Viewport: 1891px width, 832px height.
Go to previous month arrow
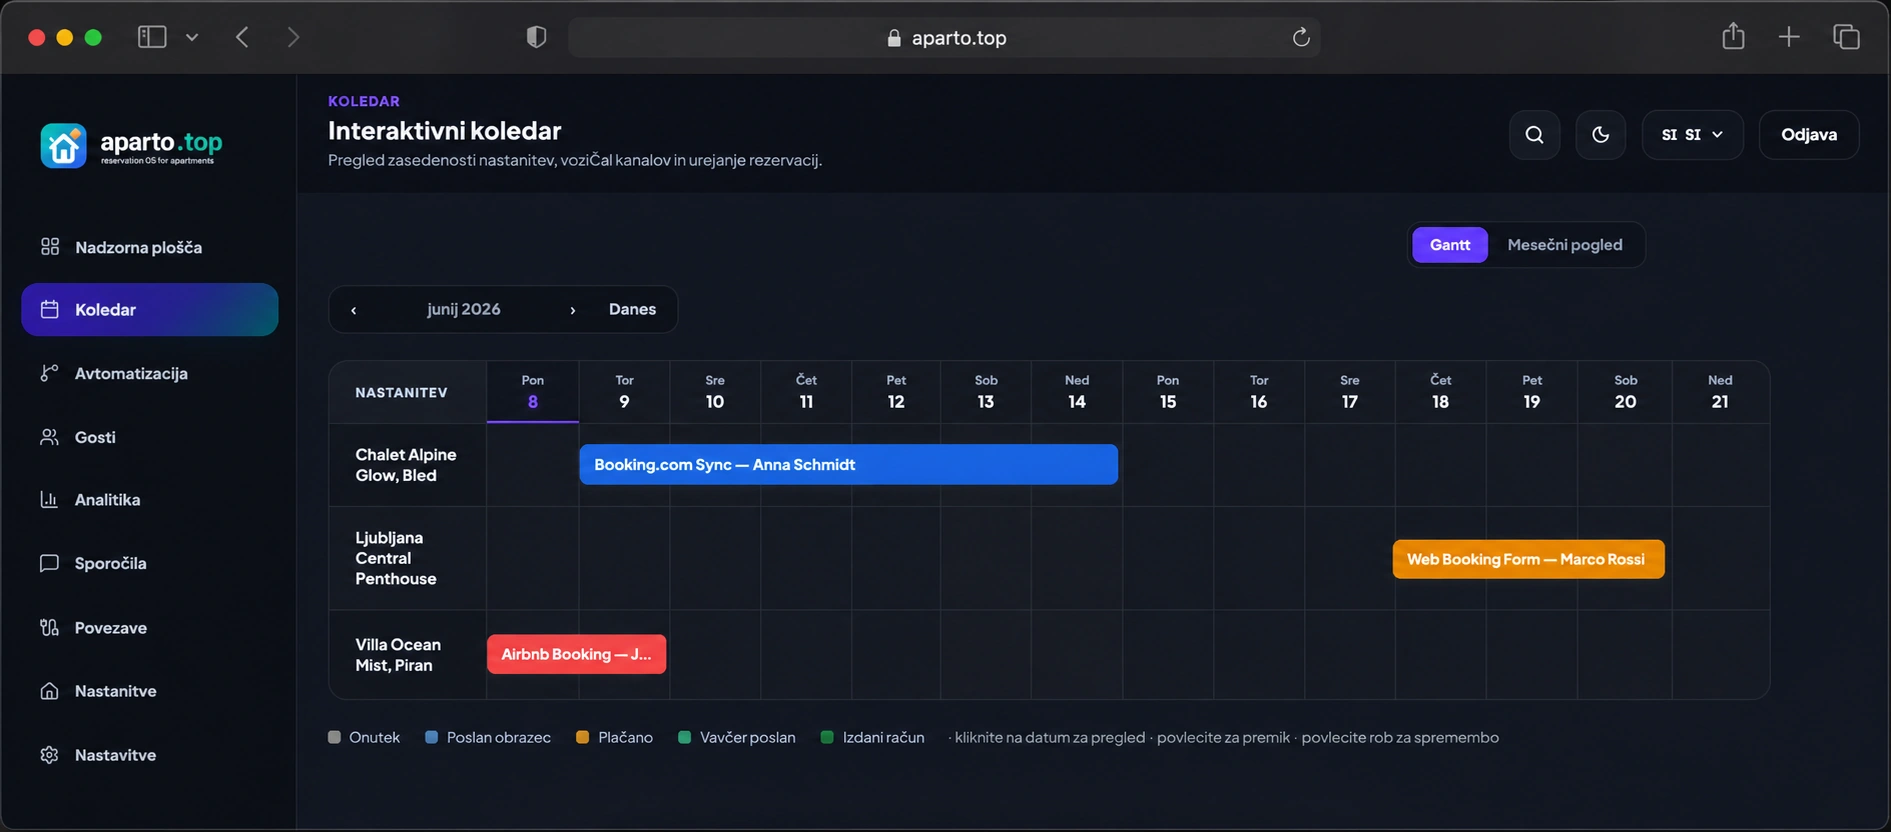pyautogui.click(x=354, y=310)
